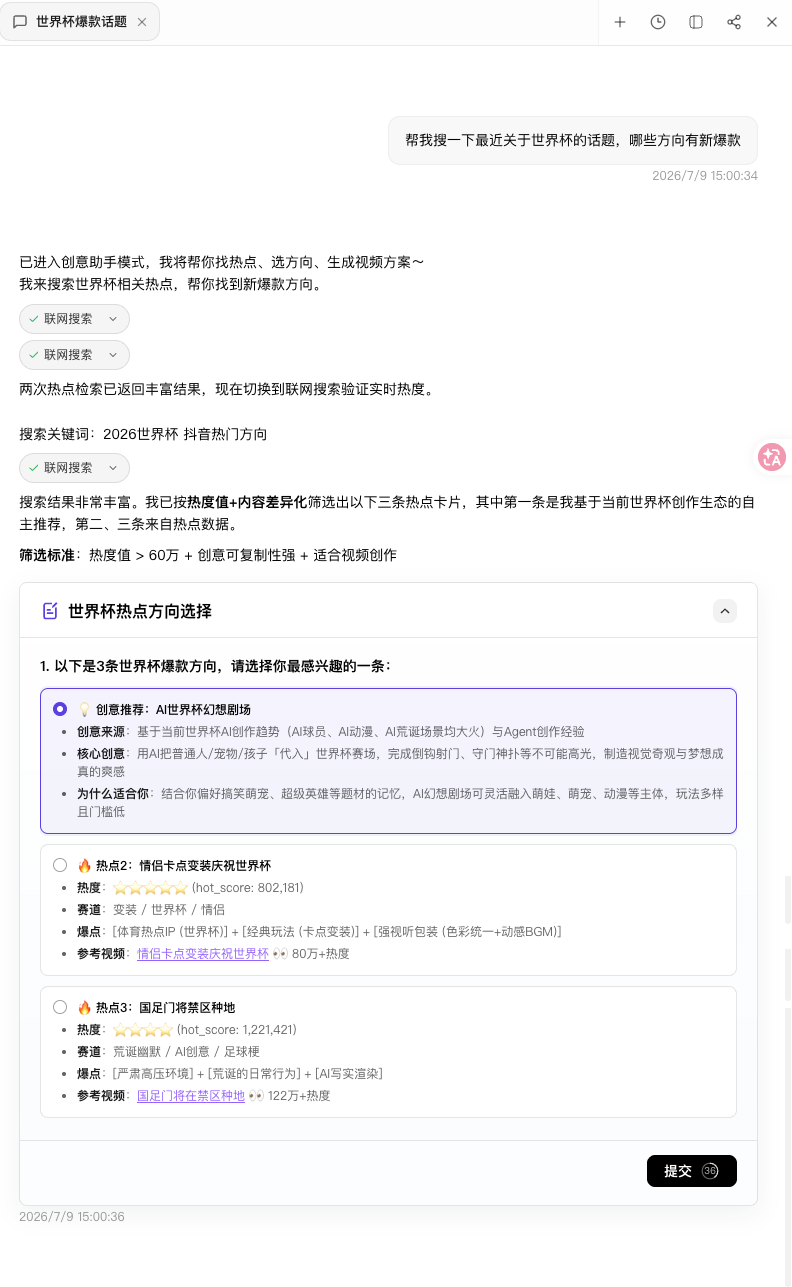Click the chat bubble icon in tab
The width and height of the screenshot is (792, 1287).
[x=20, y=22]
